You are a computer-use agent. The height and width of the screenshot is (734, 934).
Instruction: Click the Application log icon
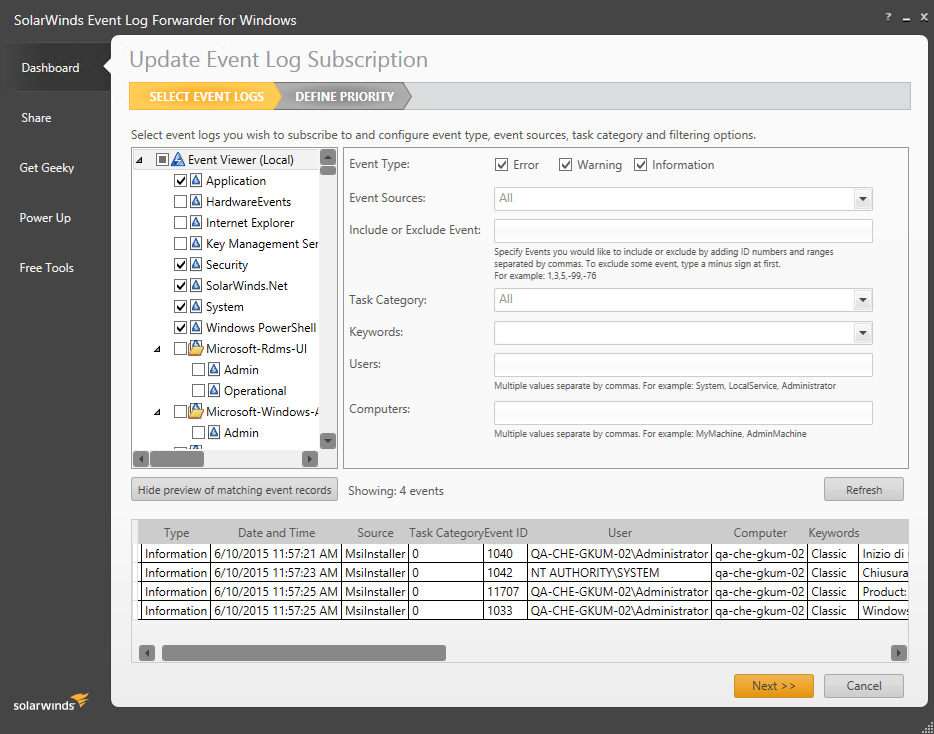pyautogui.click(x=197, y=181)
